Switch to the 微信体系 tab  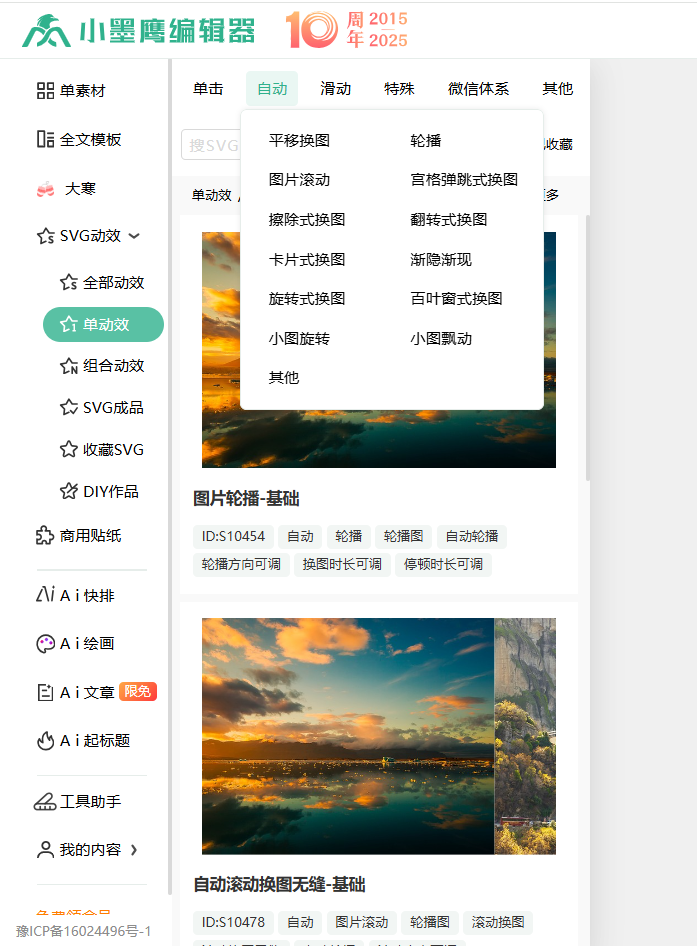click(479, 89)
